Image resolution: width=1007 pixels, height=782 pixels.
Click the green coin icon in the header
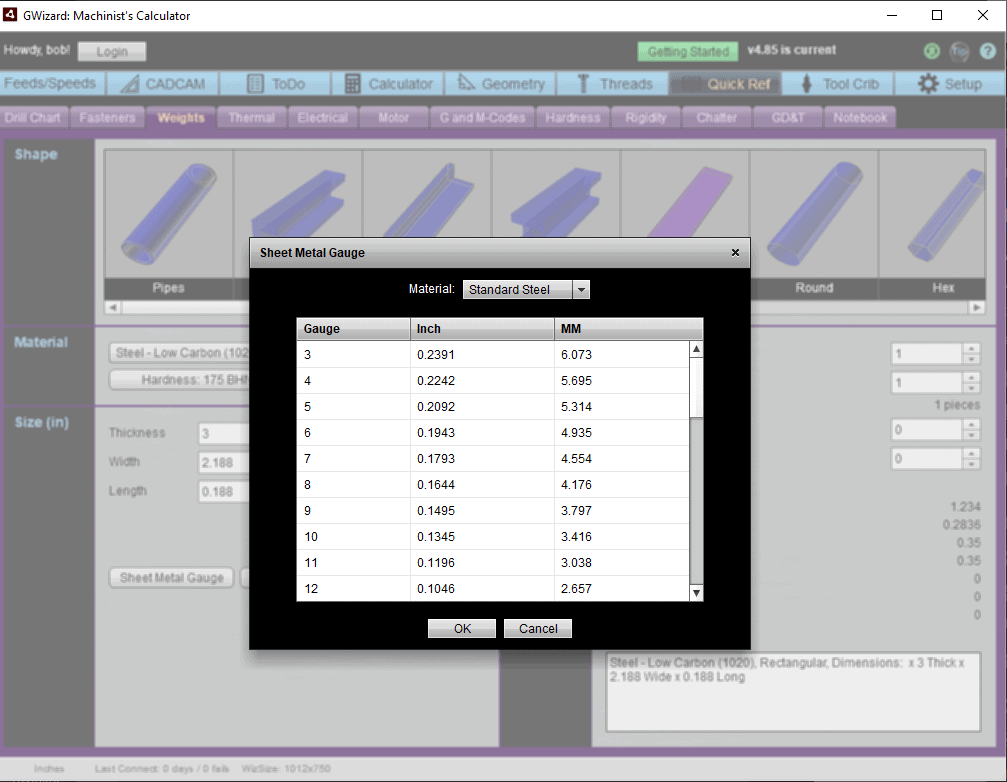click(930, 50)
